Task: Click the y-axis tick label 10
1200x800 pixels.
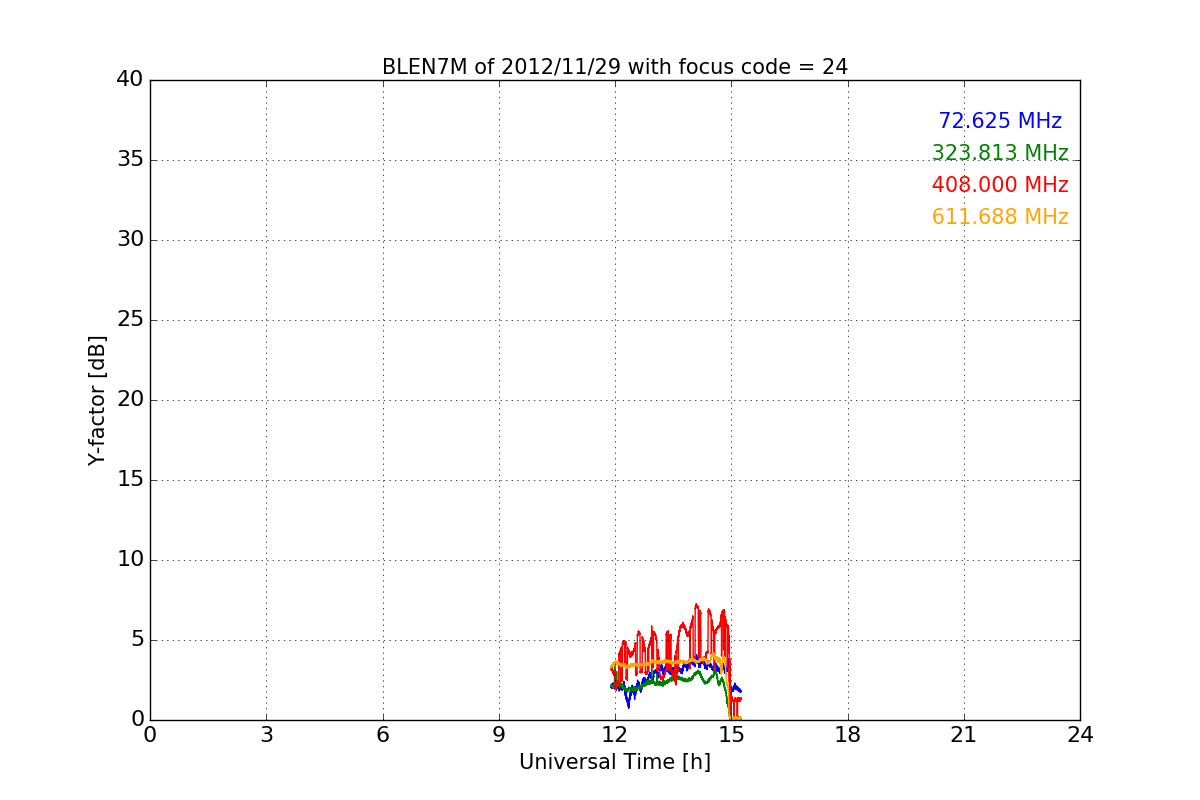Action: (x=130, y=560)
